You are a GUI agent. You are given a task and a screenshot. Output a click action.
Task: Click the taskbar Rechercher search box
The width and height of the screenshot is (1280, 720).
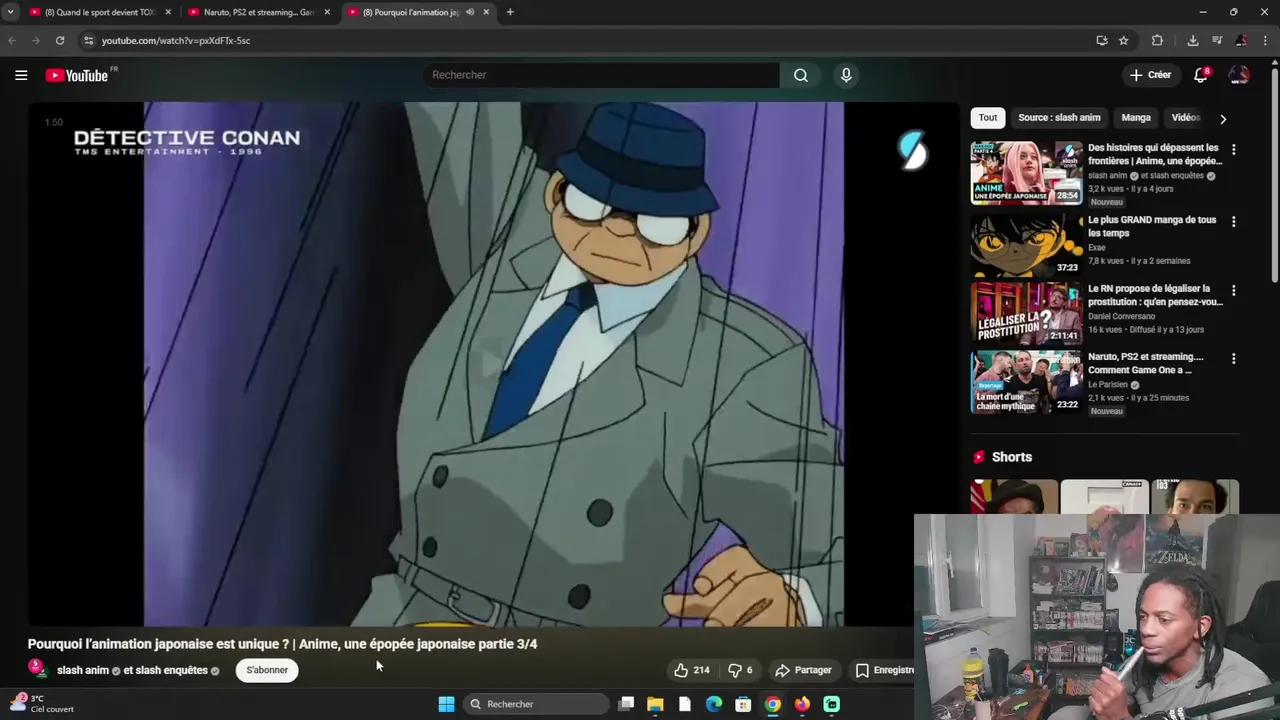coord(537,704)
